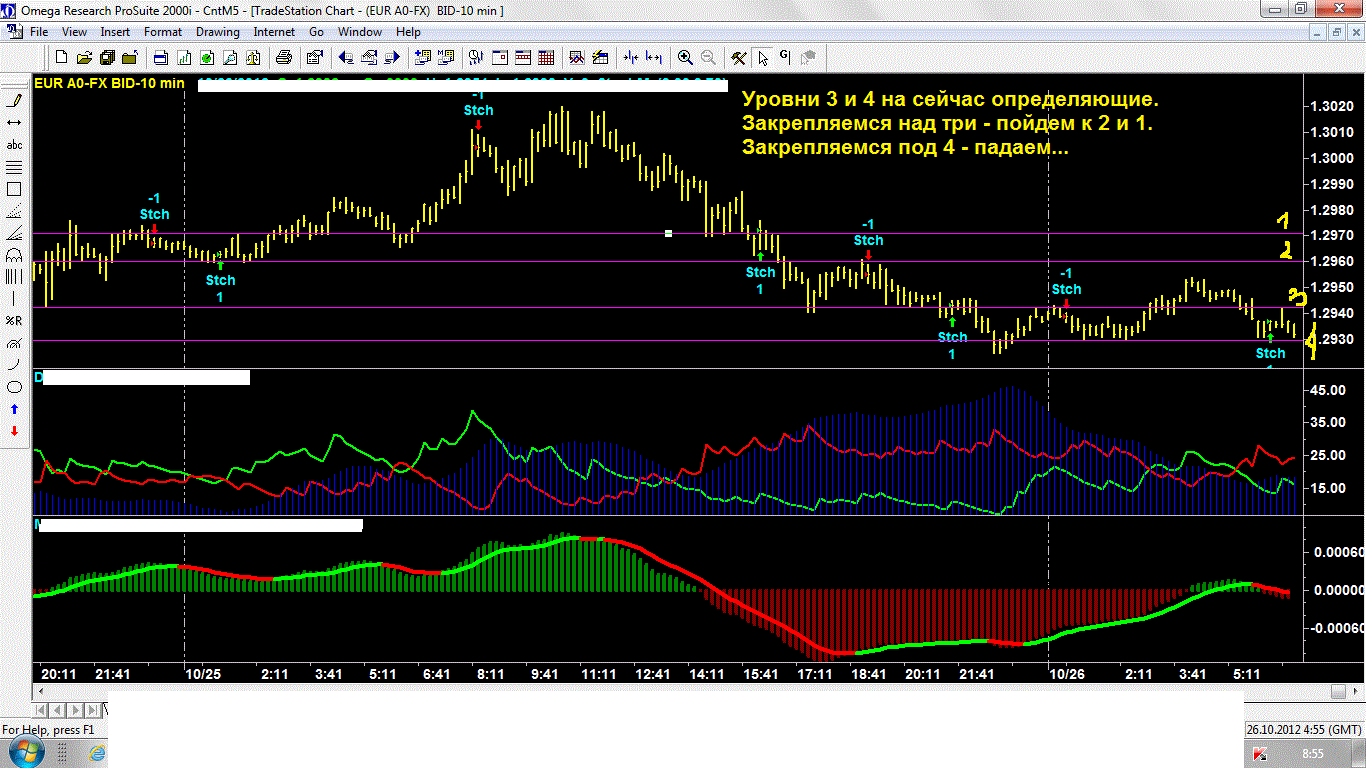Open Internet Explorer from the taskbar
Image resolution: width=1366 pixels, height=768 pixels.
pyautogui.click(x=97, y=752)
